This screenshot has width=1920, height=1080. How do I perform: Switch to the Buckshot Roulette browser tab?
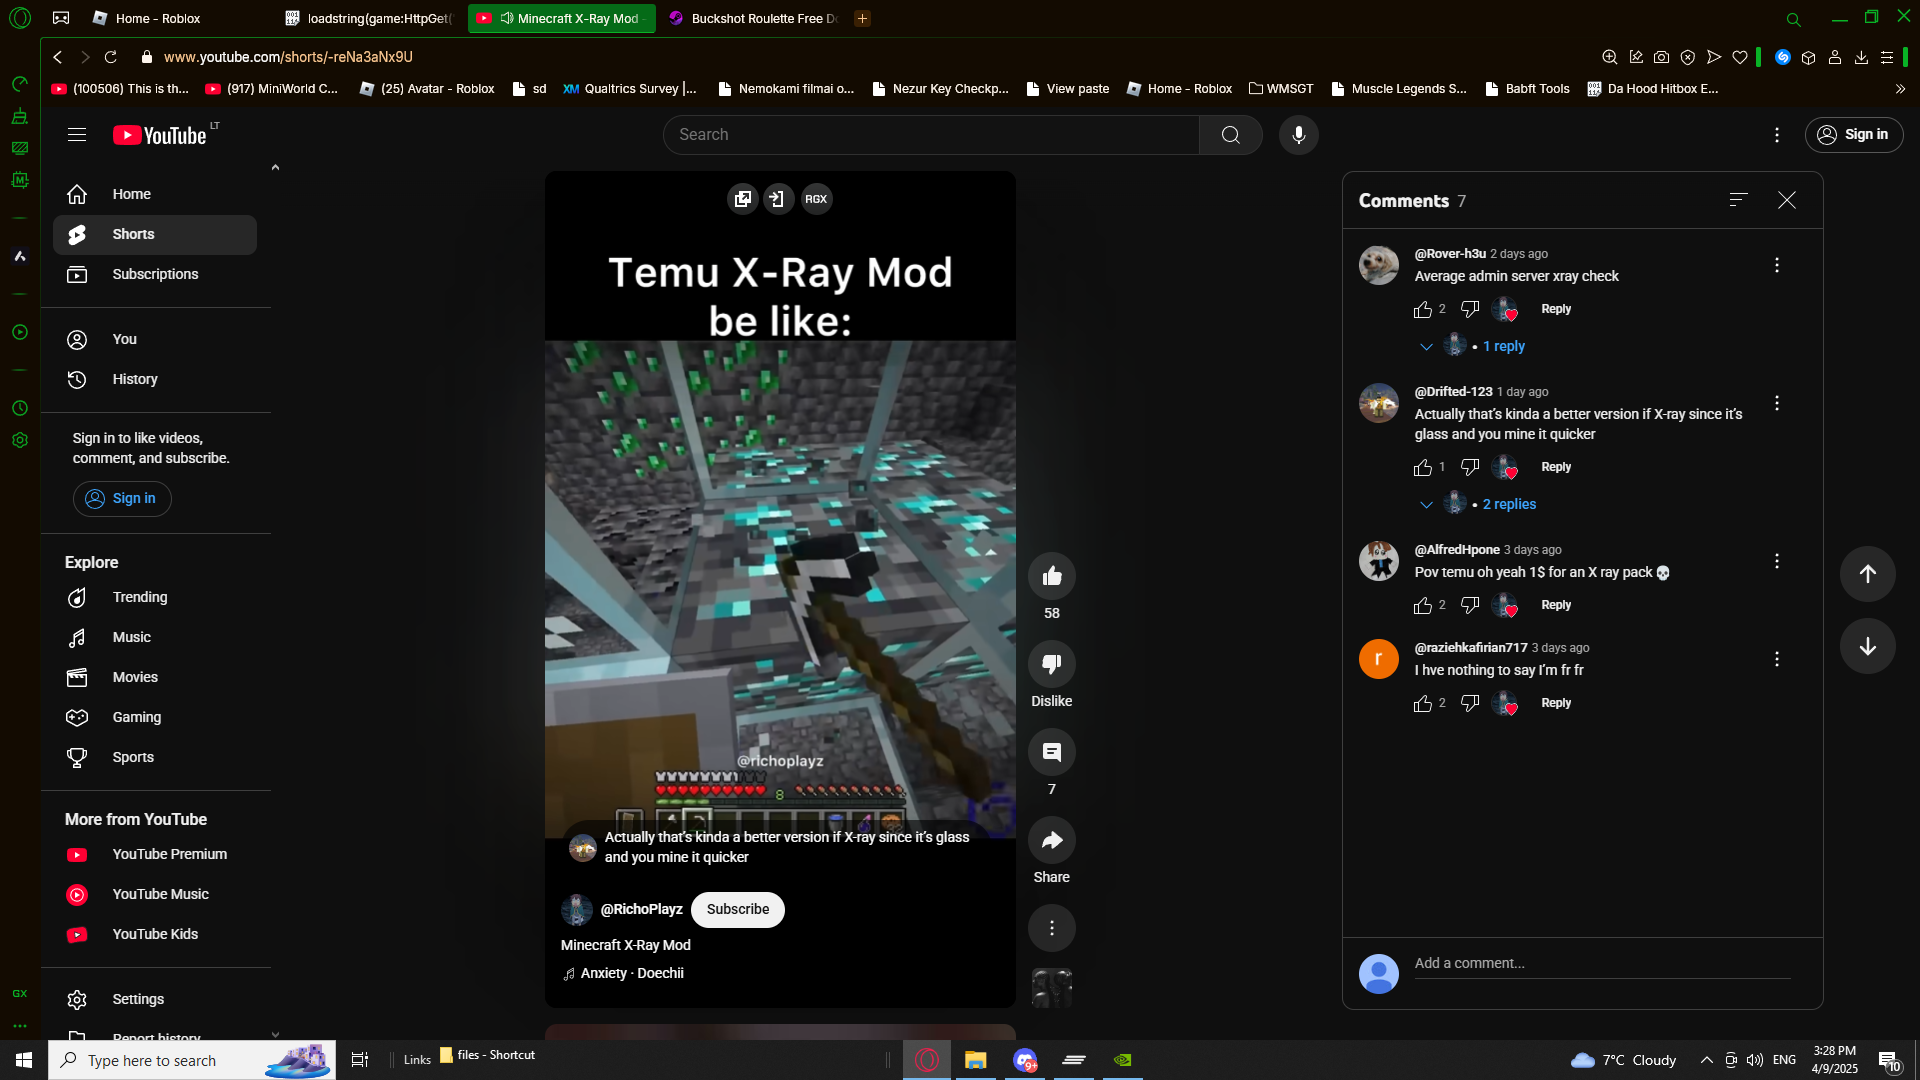pyautogui.click(x=755, y=18)
